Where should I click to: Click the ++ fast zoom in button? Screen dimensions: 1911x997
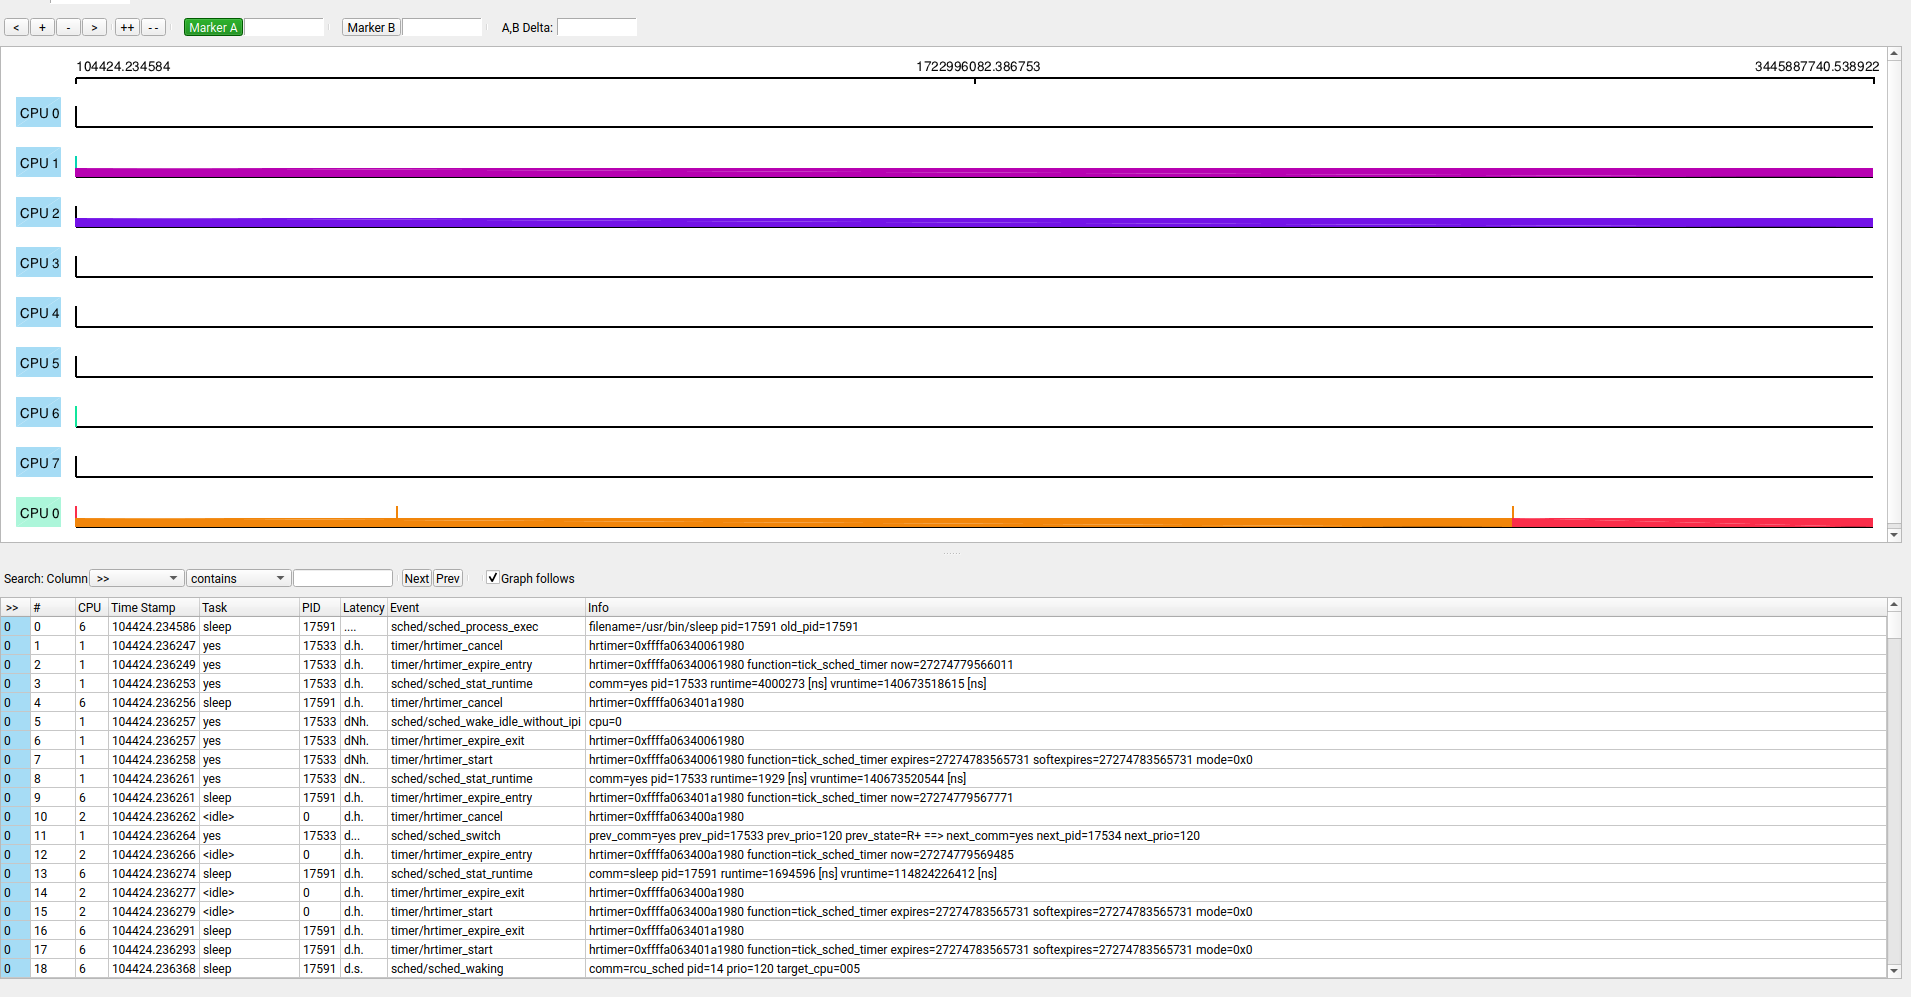[127, 28]
